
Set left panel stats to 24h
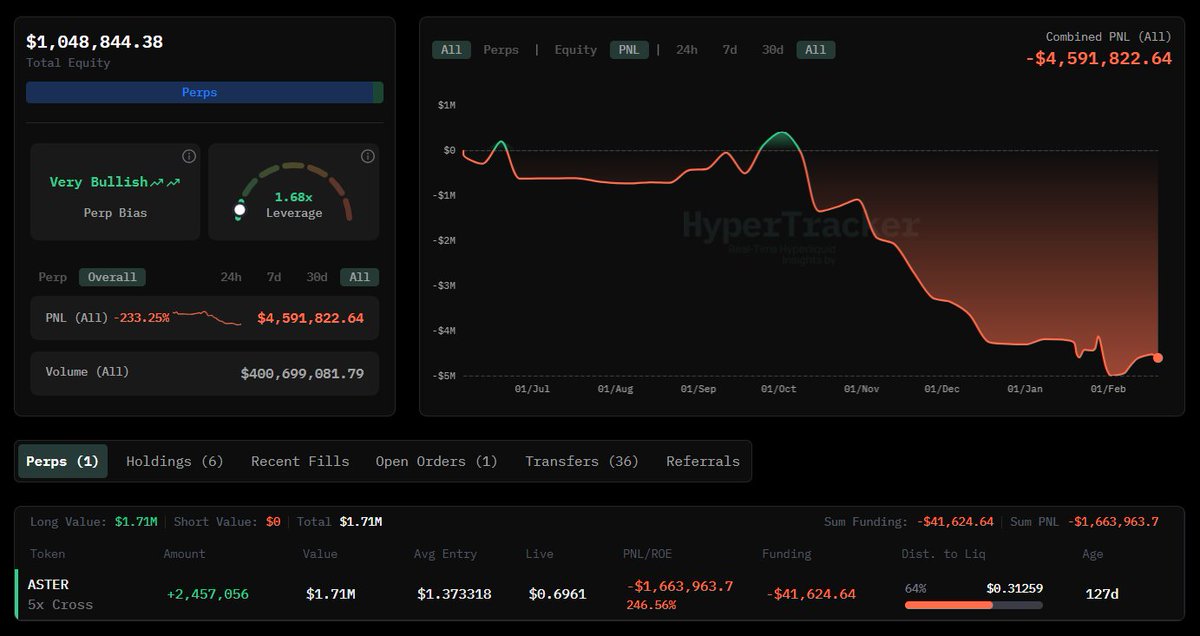coord(231,277)
